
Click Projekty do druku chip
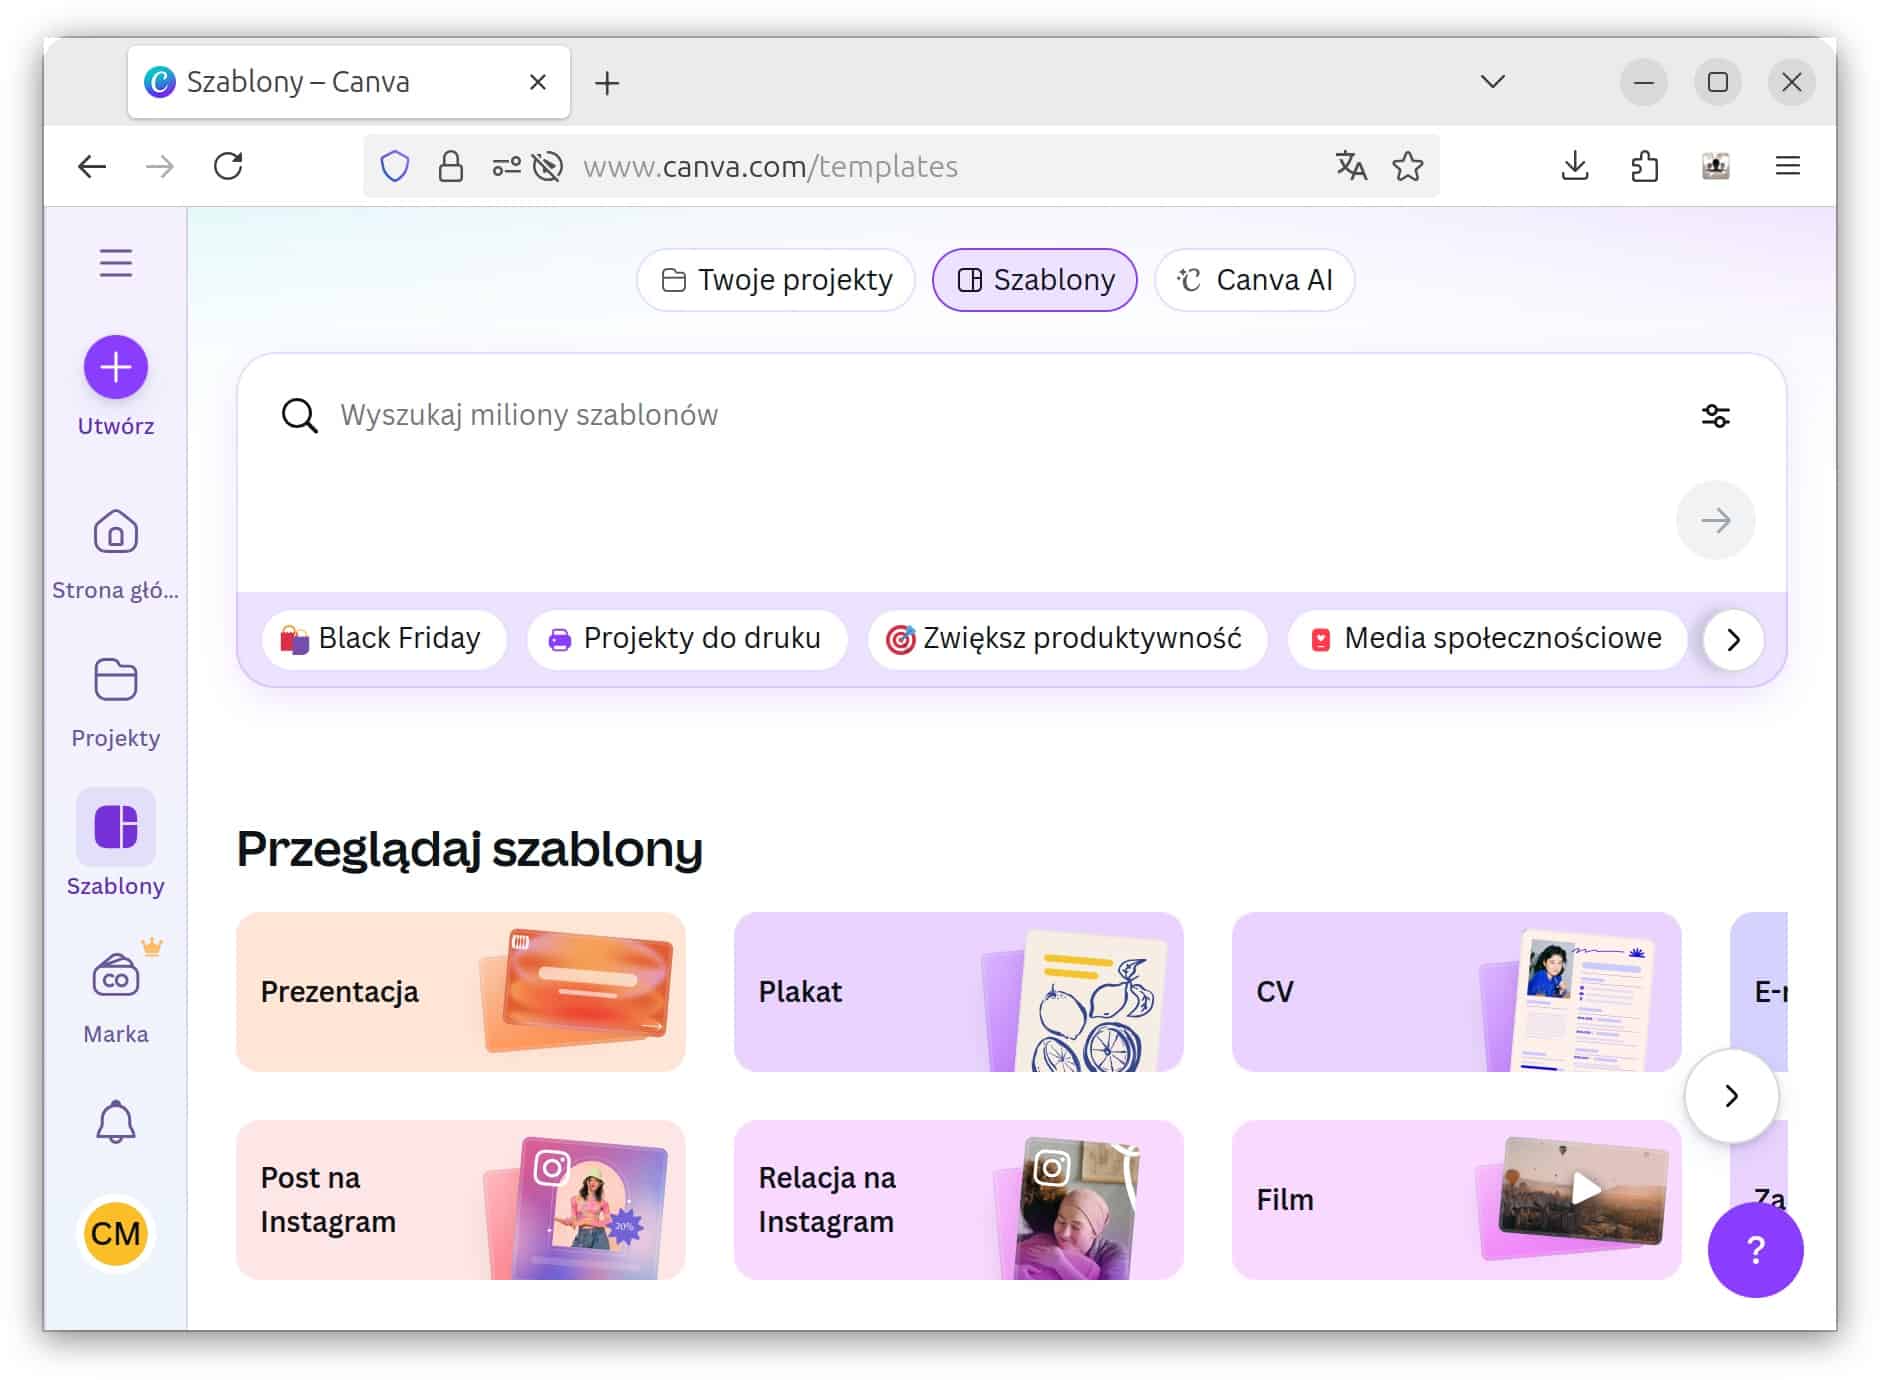click(x=687, y=639)
